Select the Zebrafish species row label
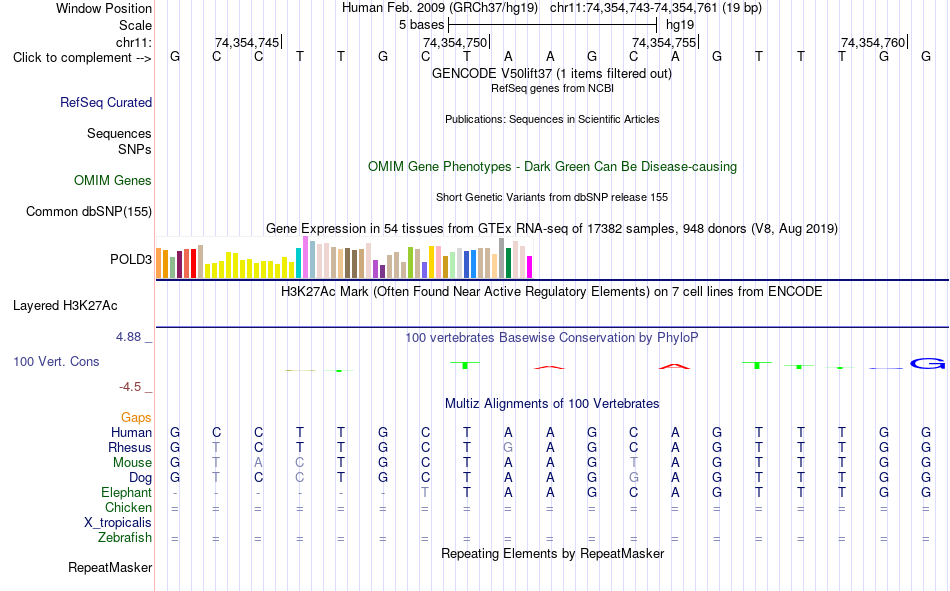950x591 pixels. pos(125,538)
